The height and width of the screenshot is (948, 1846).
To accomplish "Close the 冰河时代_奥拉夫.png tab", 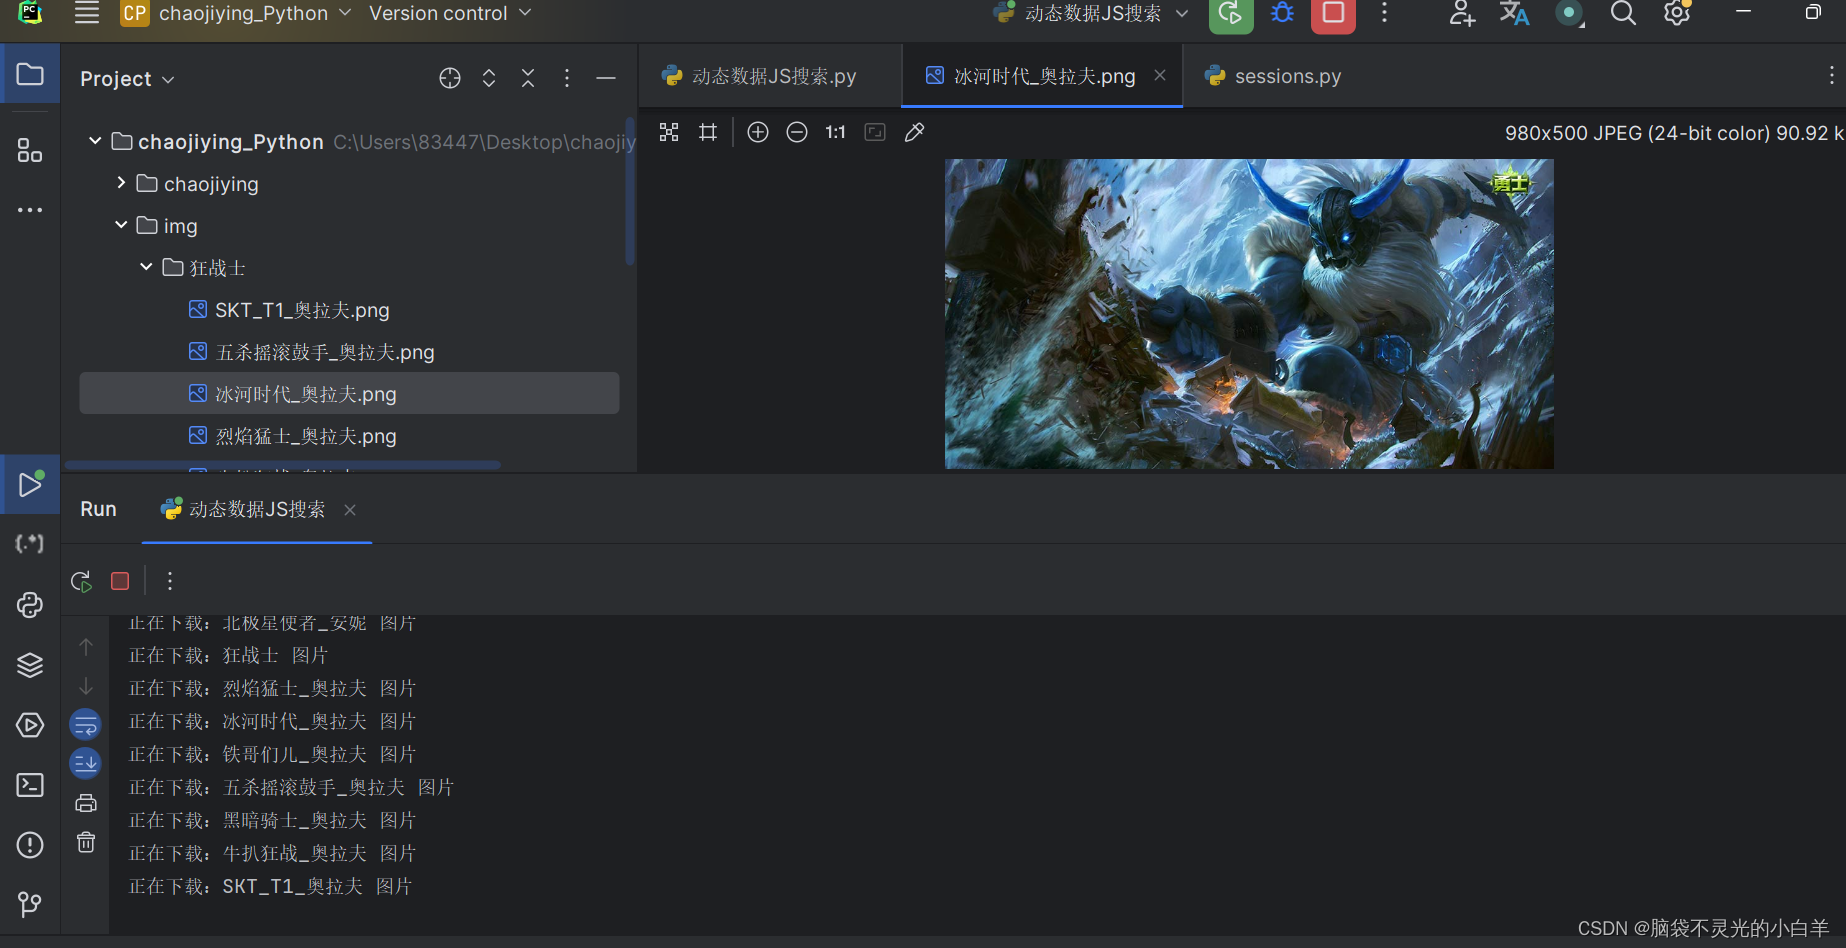I will pos(1160,75).
